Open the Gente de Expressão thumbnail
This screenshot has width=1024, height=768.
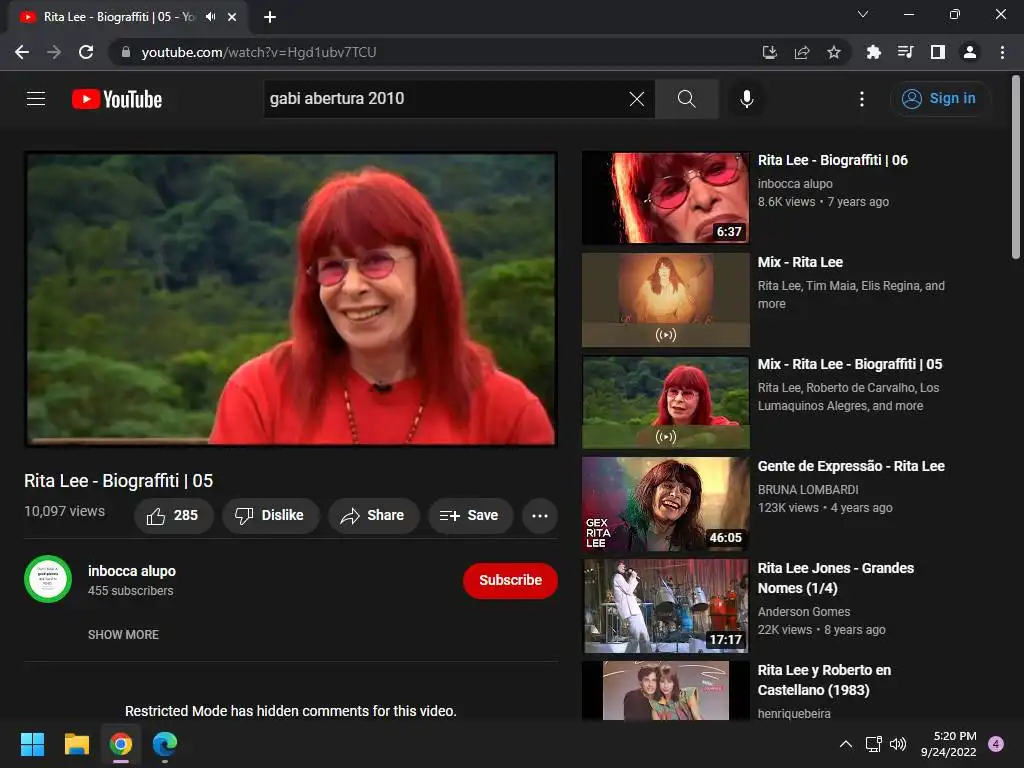click(x=665, y=504)
